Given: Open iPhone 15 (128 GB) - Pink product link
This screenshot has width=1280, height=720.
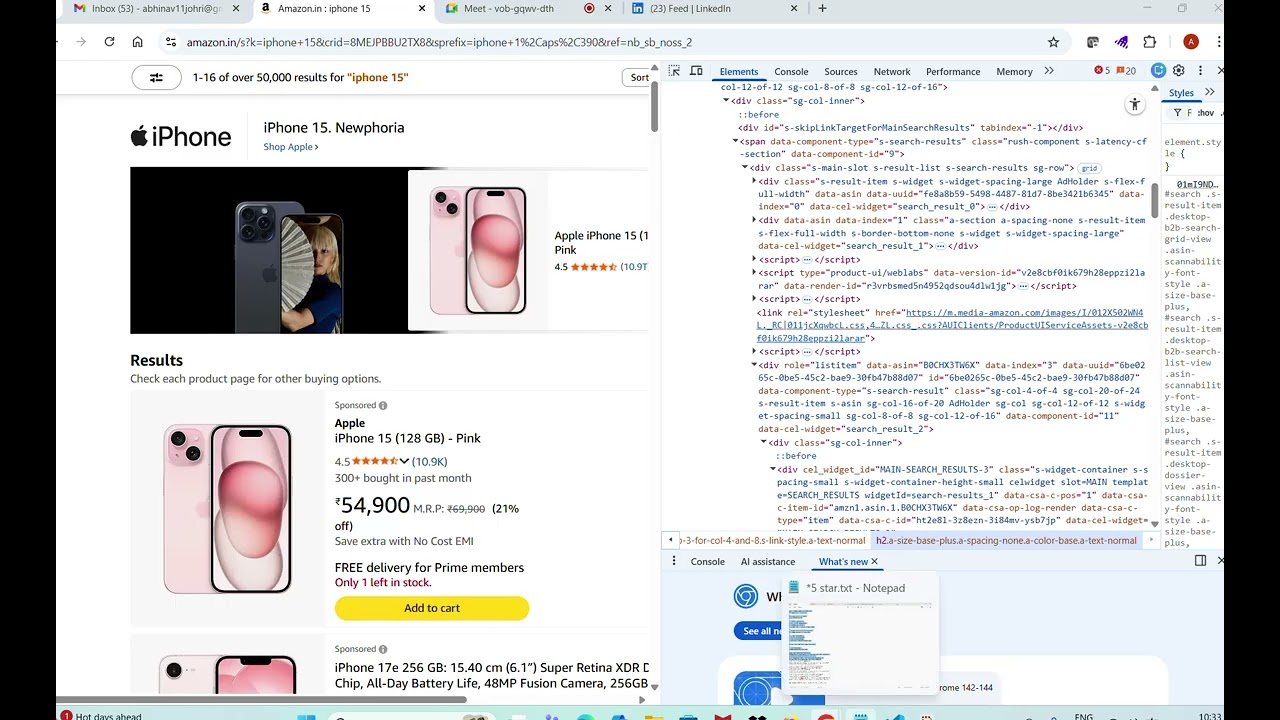Looking at the screenshot, I should coord(408,438).
